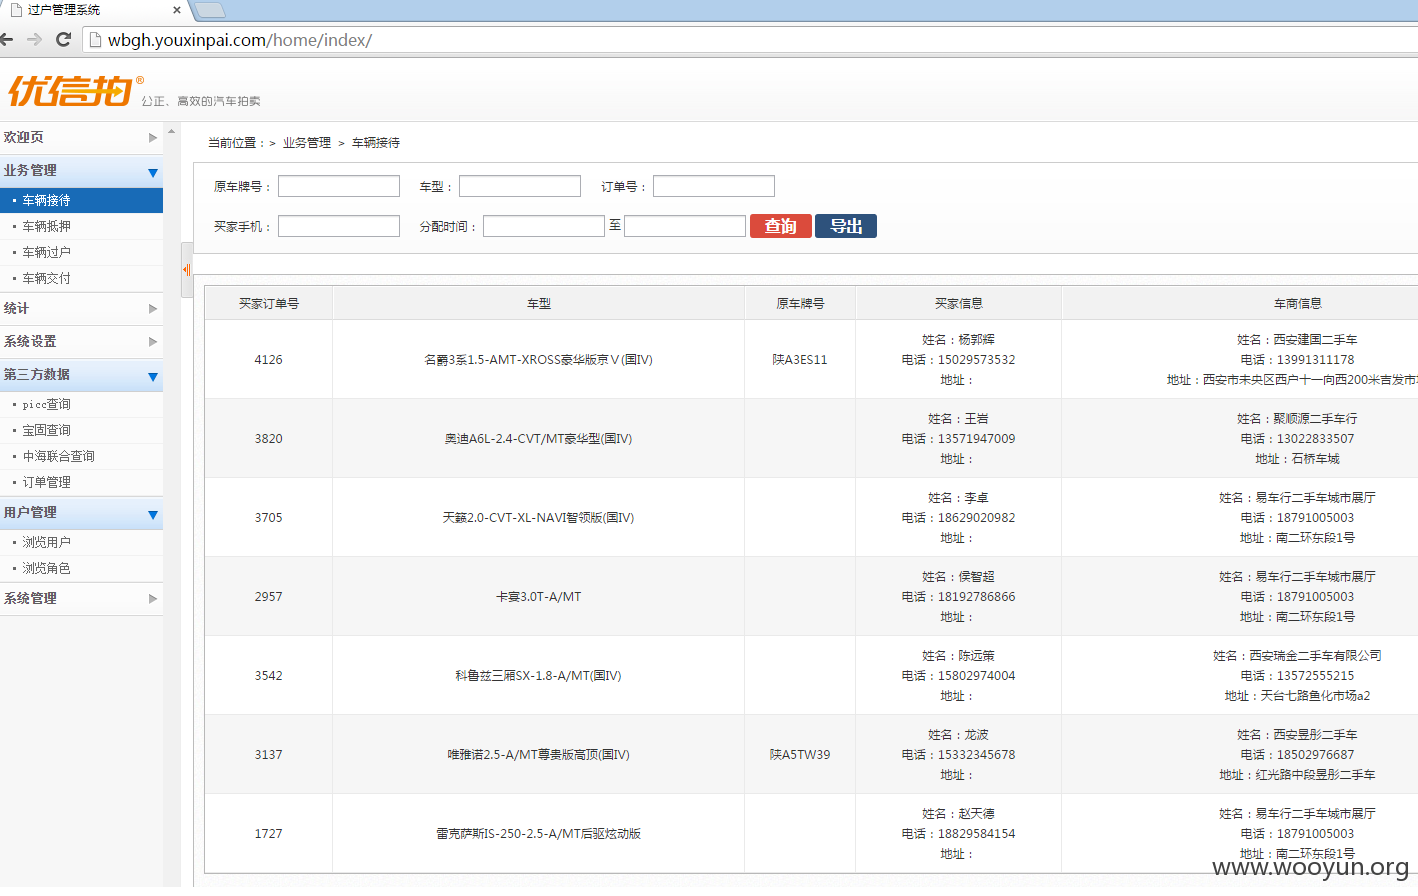Image resolution: width=1418 pixels, height=896 pixels.
Task: Click the browser forward arrow
Action: point(34,39)
